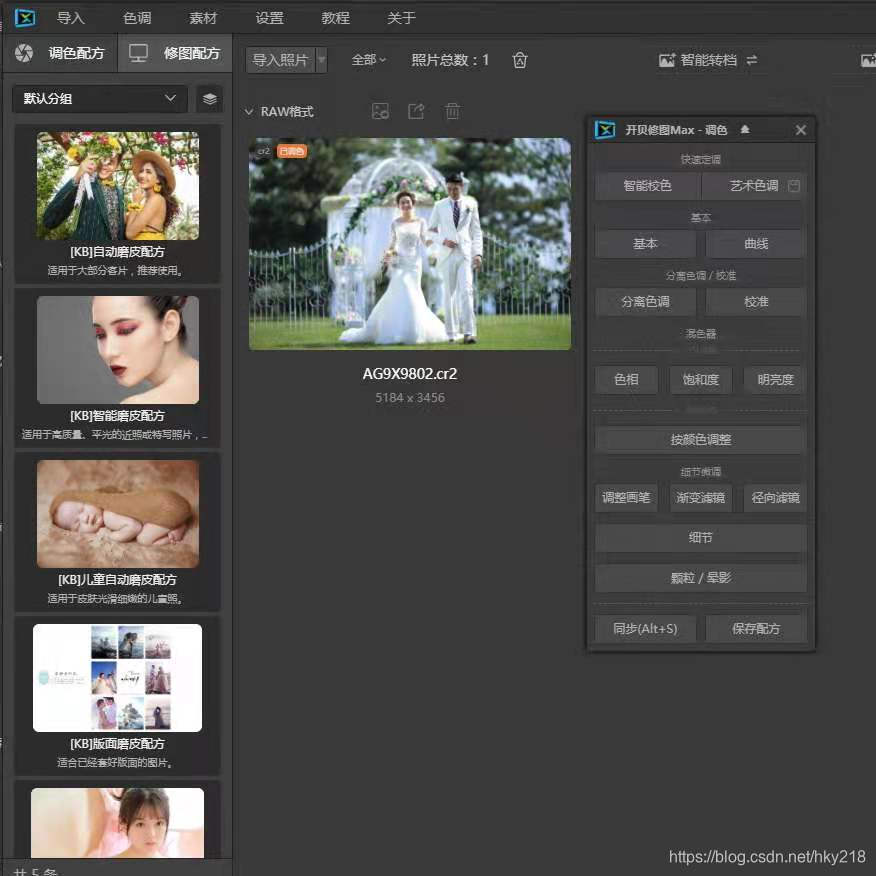The image size is (876, 876).
Task: Select the [KB]版面磨皮配方 preset
Action: click(117, 696)
